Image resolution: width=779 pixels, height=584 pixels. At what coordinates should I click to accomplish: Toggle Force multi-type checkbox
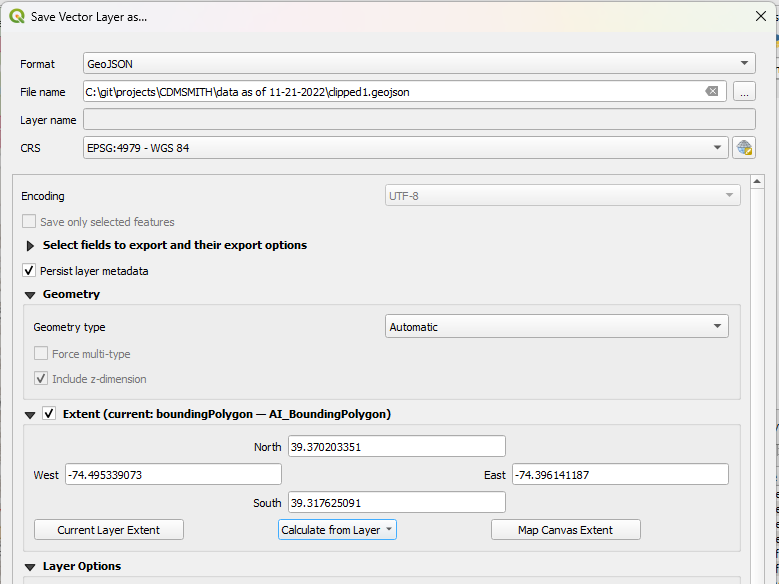41,353
